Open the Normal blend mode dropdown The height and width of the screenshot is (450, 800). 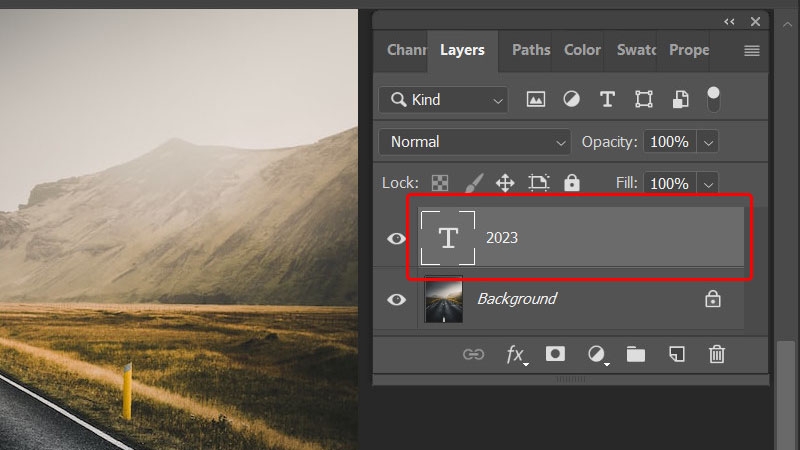(474, 142)
